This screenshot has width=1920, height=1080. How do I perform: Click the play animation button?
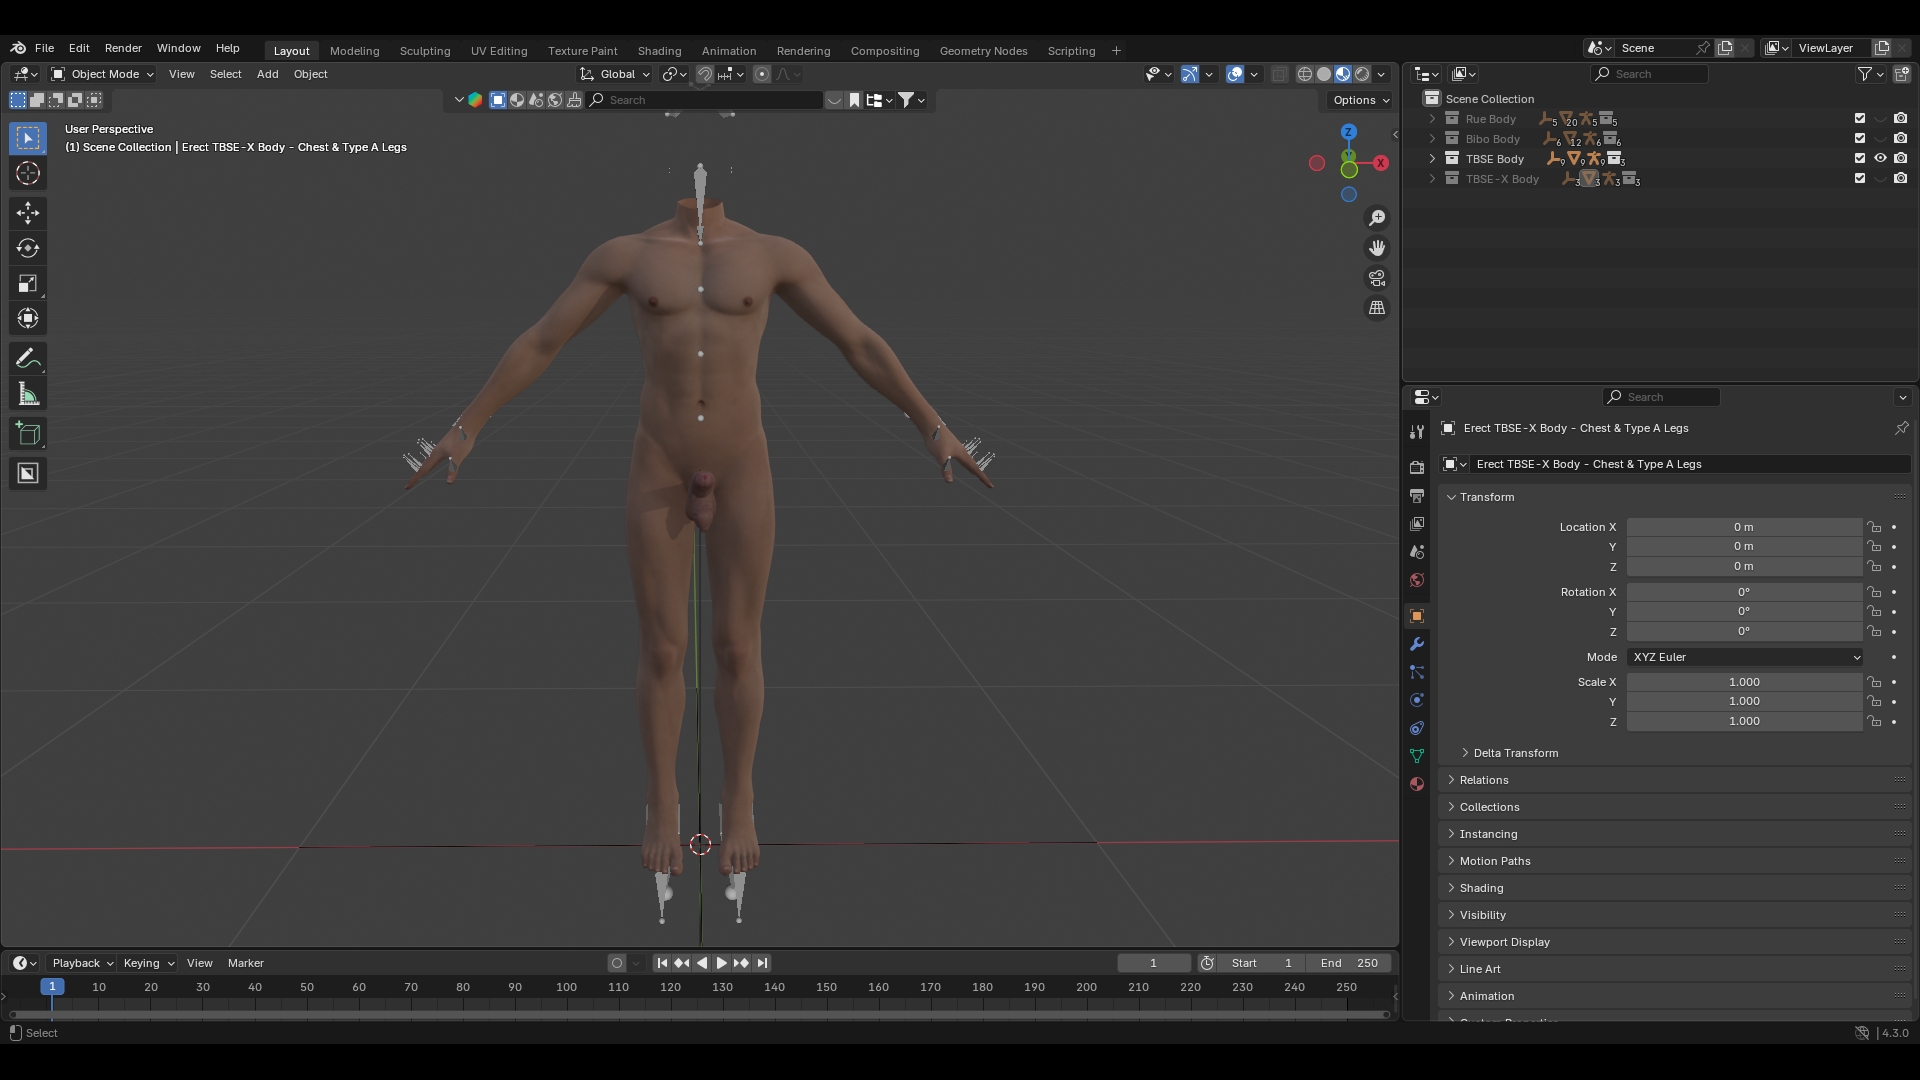coord(721,963)
